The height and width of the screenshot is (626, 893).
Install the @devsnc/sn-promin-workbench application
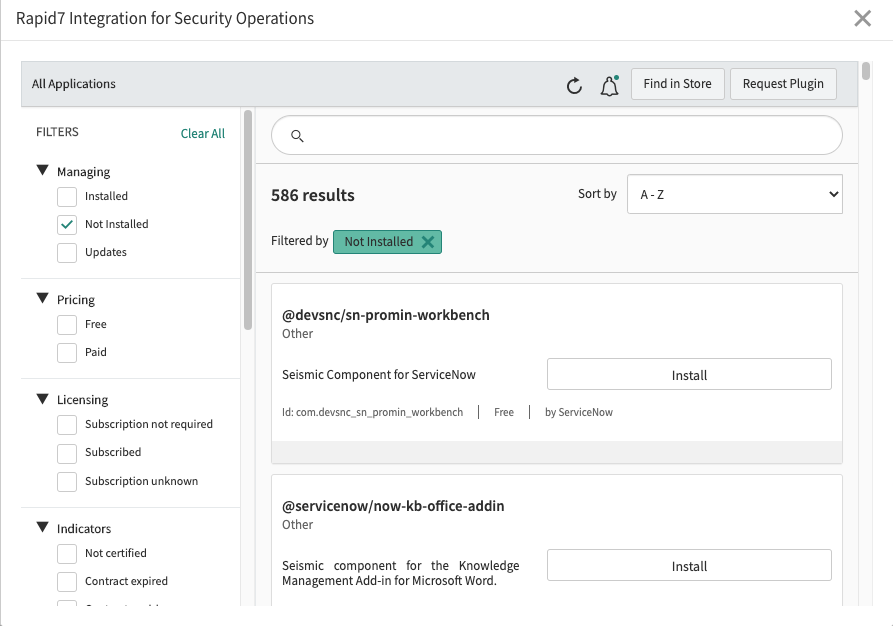point(689,374)
